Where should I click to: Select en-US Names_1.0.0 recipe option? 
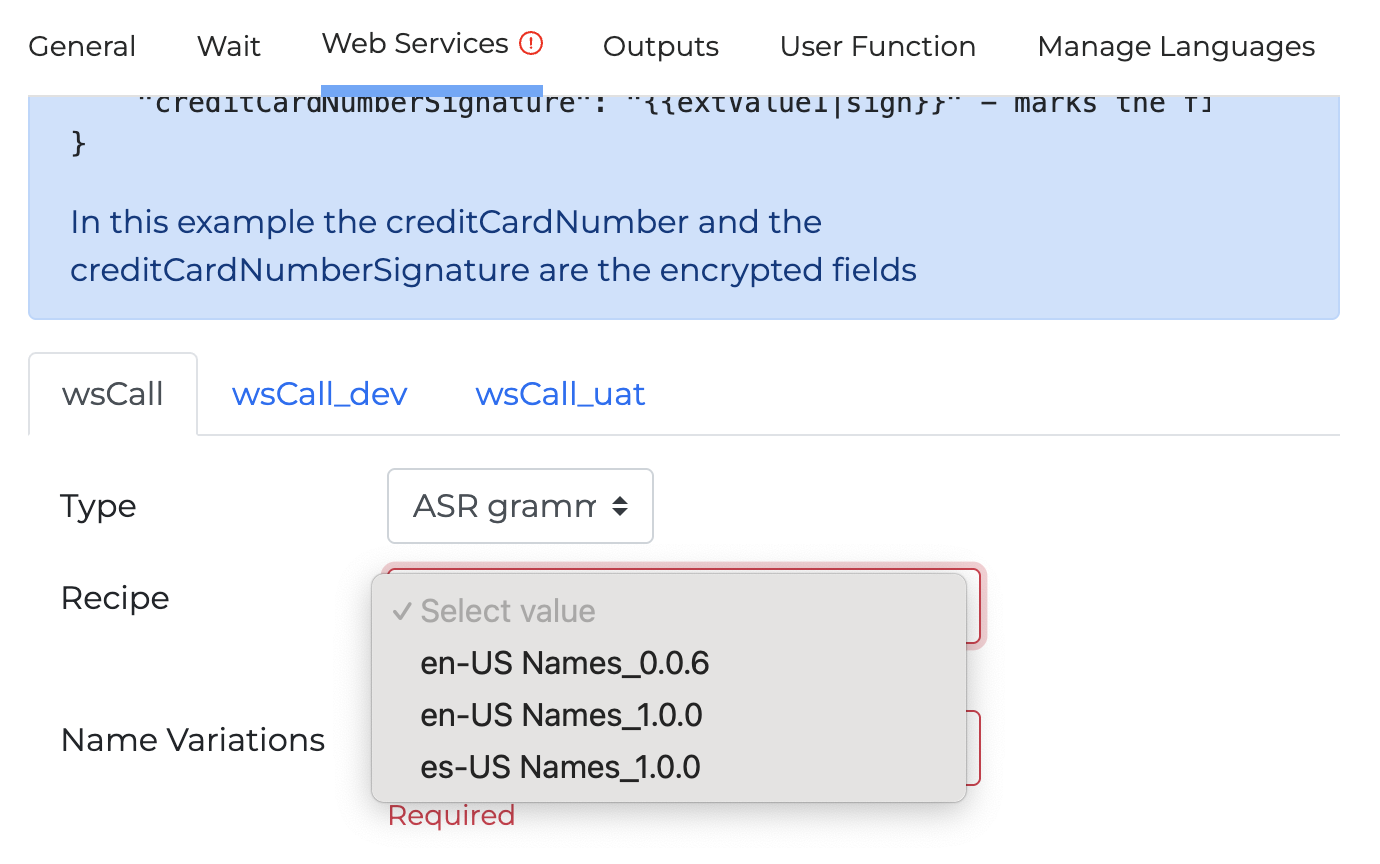point(561,716)
